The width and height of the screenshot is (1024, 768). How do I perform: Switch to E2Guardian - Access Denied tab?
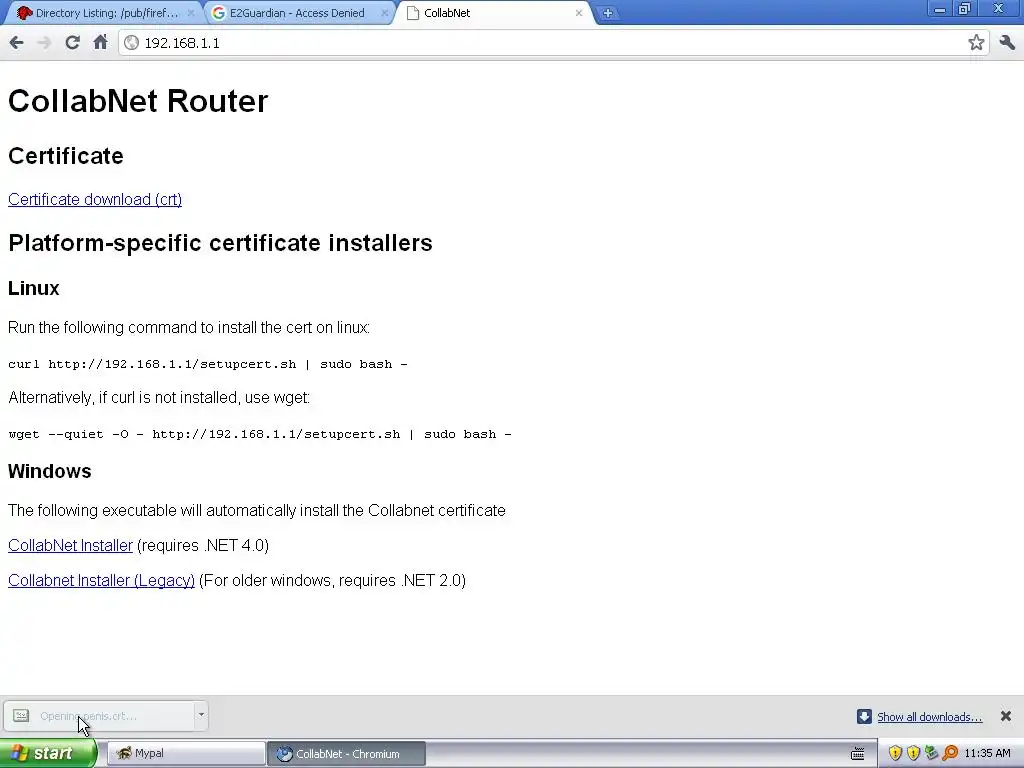click(297, 13)
